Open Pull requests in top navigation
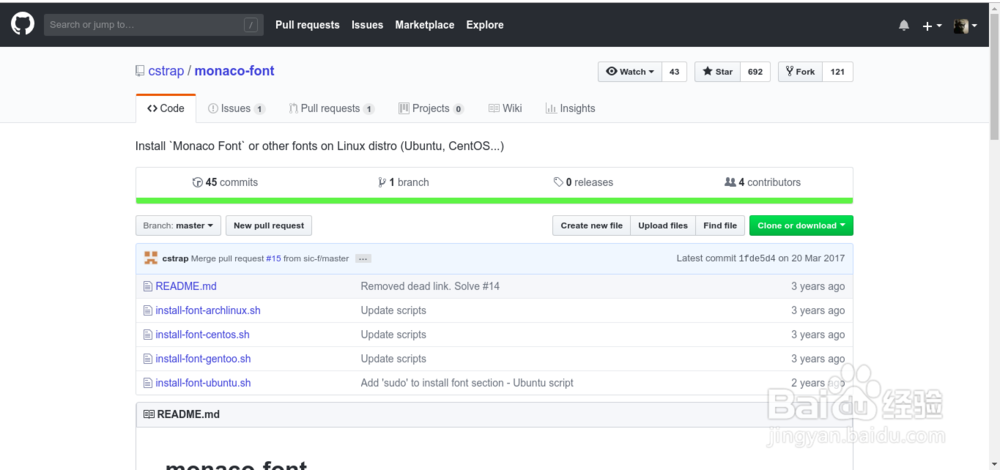 point(307,25)
